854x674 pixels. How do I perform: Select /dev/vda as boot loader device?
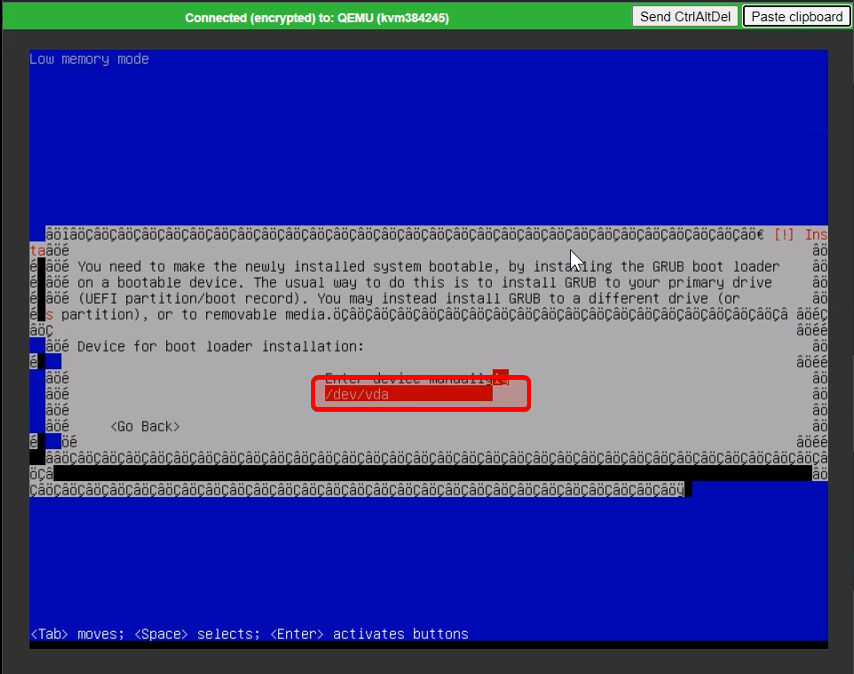point(408,394)
